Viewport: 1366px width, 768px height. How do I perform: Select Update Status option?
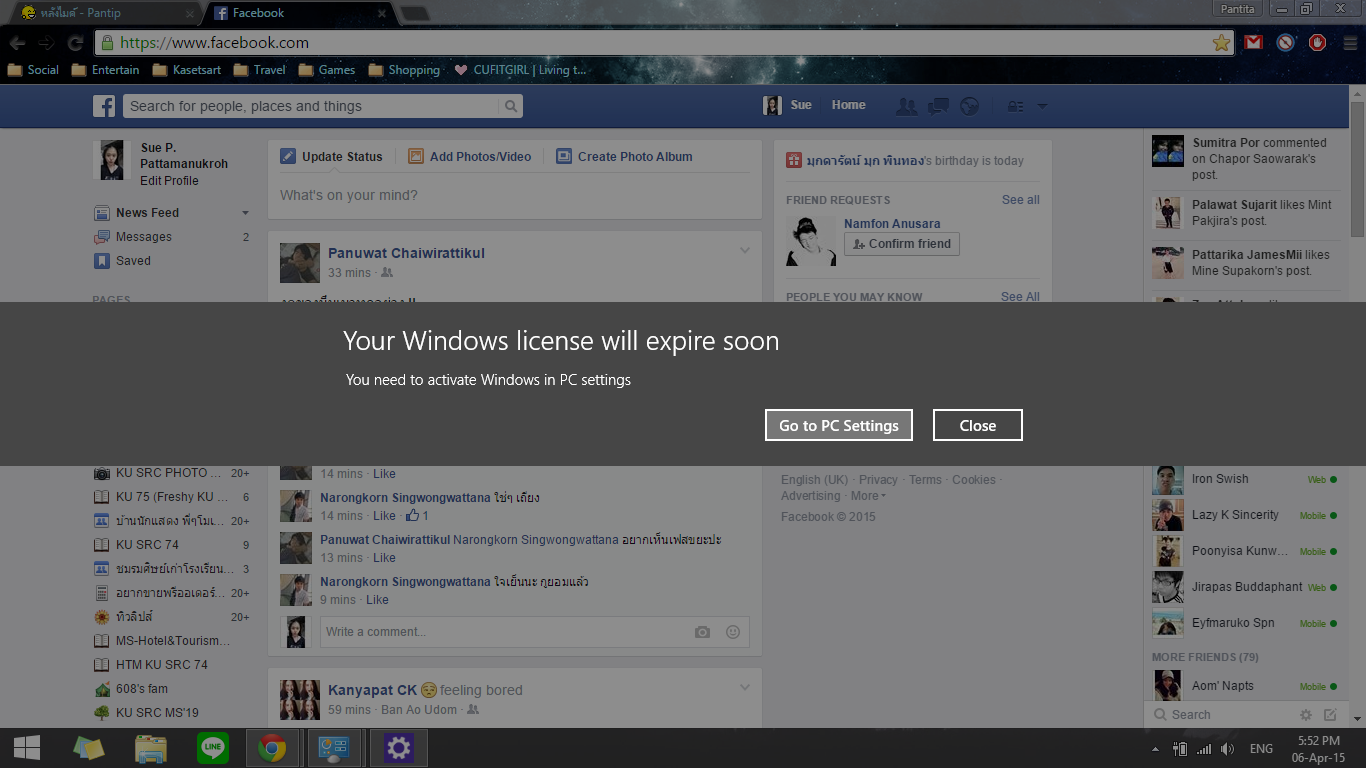(x=332, y=157)
